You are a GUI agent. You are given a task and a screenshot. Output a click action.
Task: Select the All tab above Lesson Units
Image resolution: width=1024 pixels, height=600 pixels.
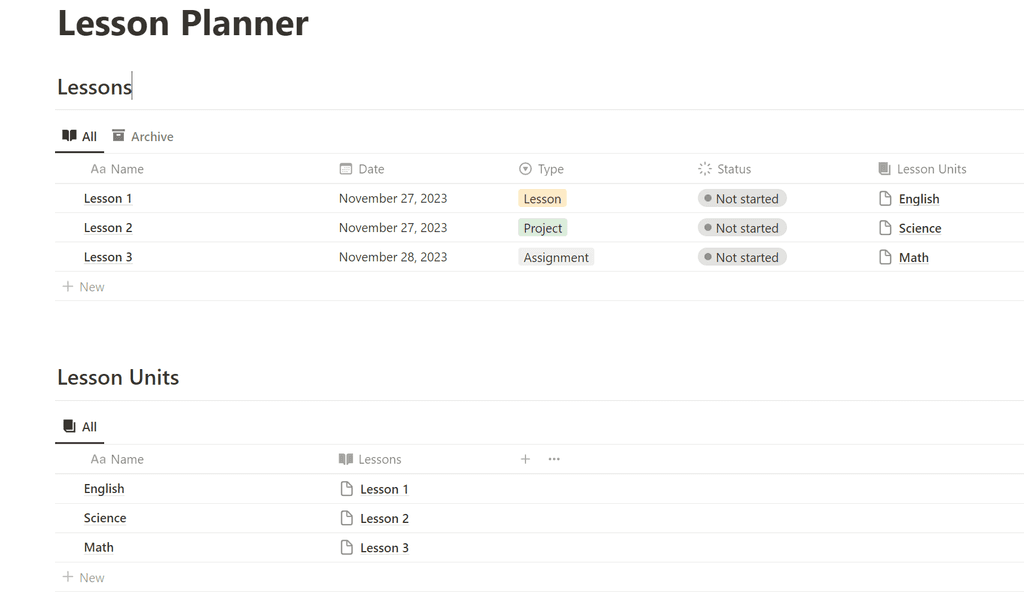(x=79, y=427)
